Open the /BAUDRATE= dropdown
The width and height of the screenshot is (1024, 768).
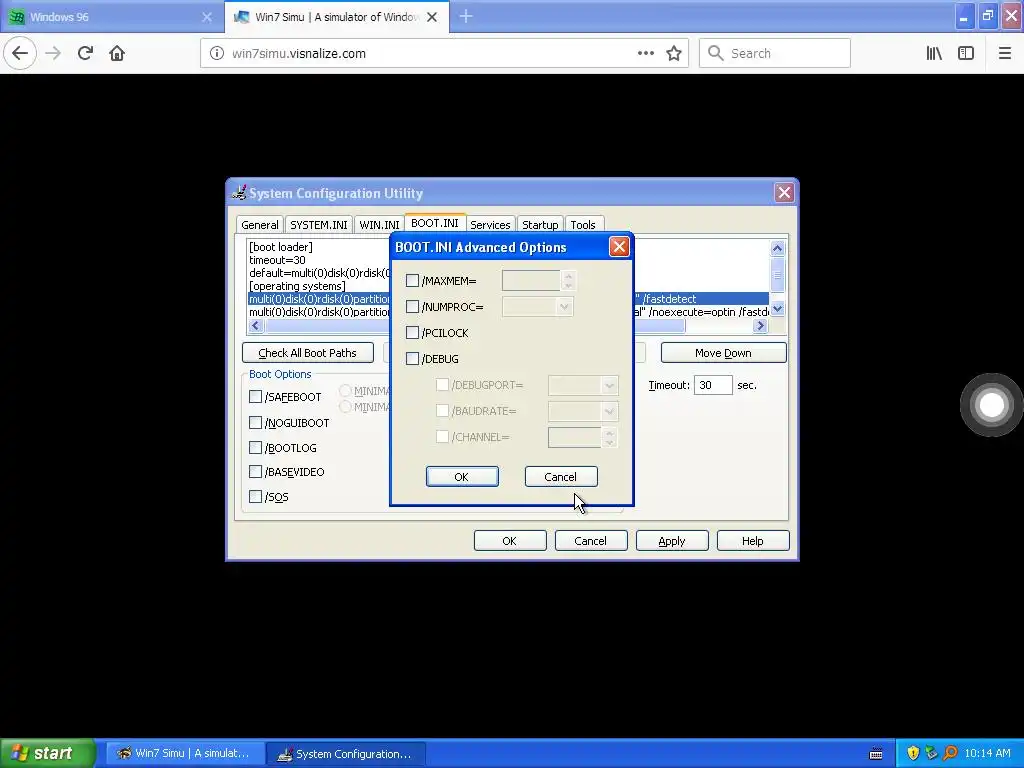click(x=609, y=411)
